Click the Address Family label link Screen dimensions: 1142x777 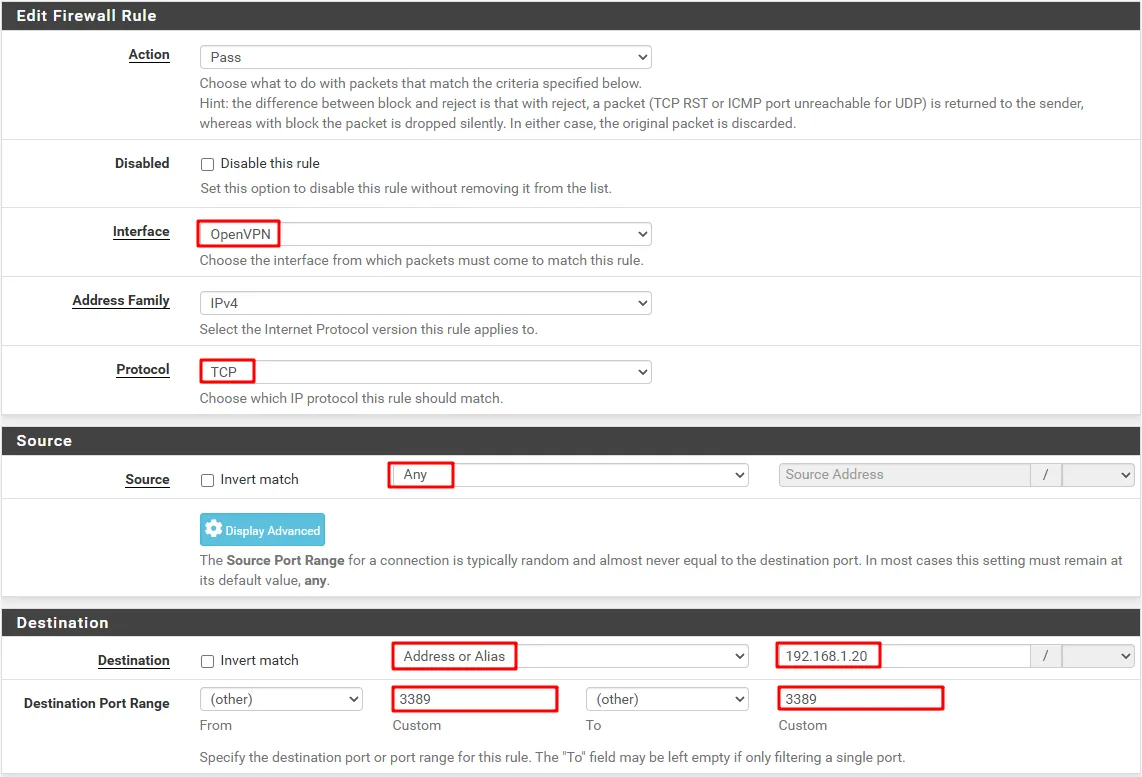[x=121, y=301]
